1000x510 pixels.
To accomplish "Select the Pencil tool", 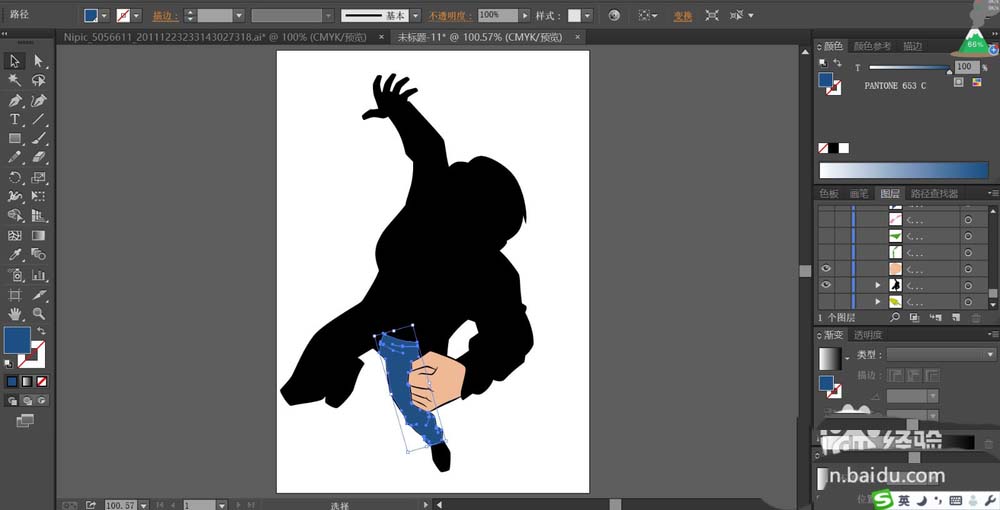I will click(x=15, y=157).
